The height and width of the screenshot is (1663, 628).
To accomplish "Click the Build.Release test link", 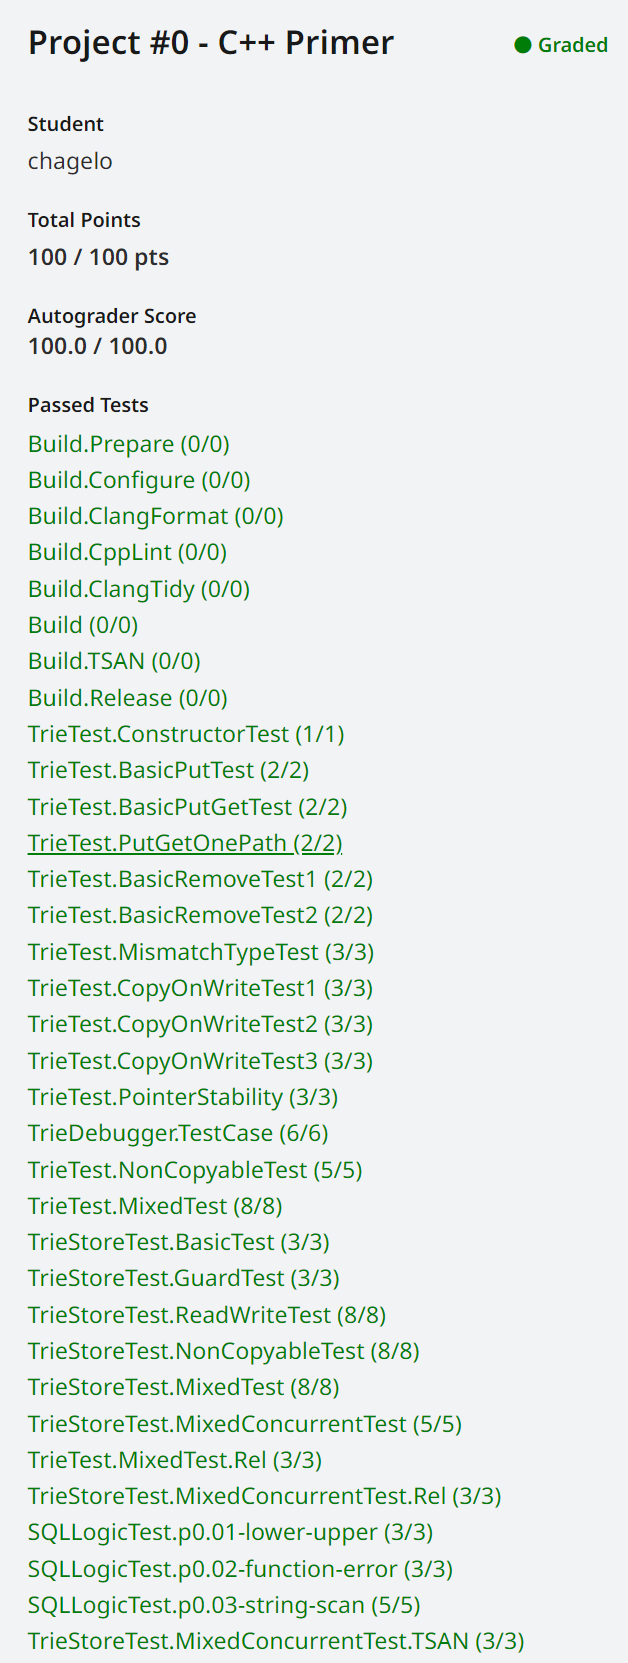I will (127, 698).
